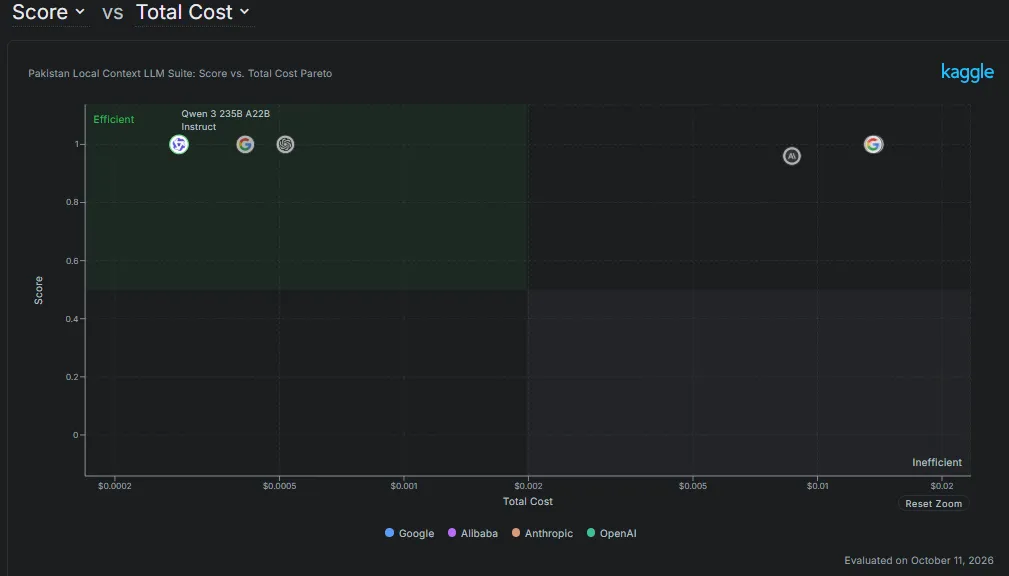Open the Kaggle logo link

967,72
